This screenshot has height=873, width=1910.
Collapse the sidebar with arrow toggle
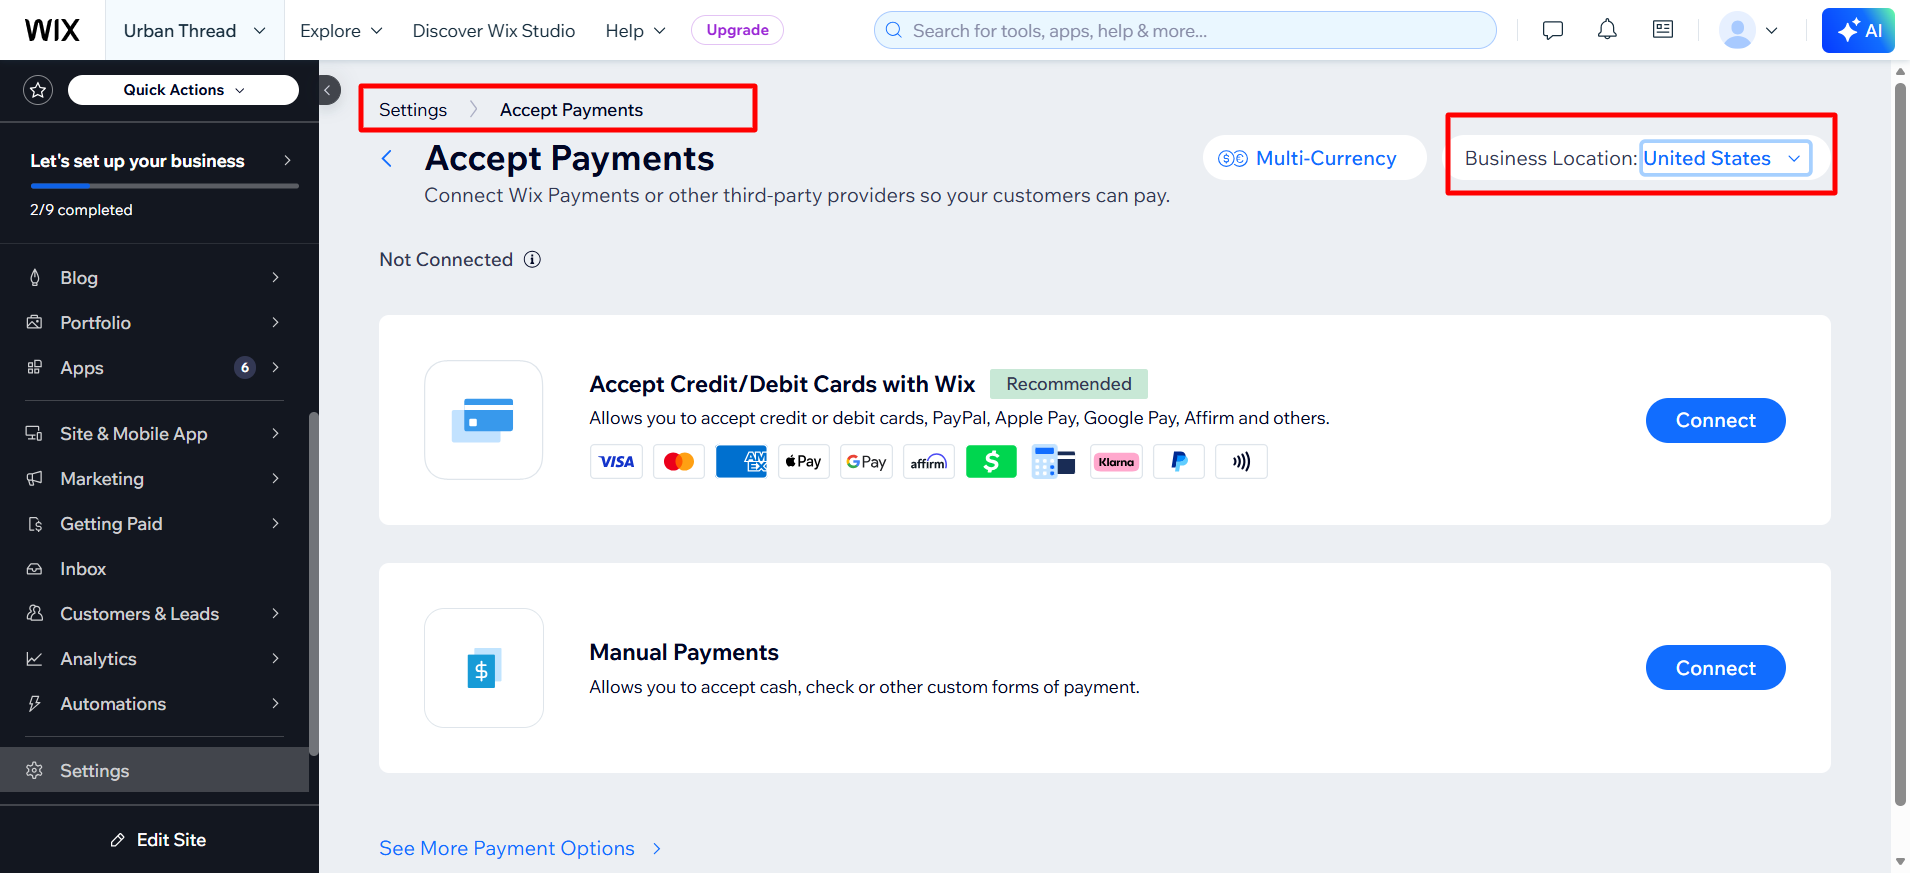[x=327, y=90]
